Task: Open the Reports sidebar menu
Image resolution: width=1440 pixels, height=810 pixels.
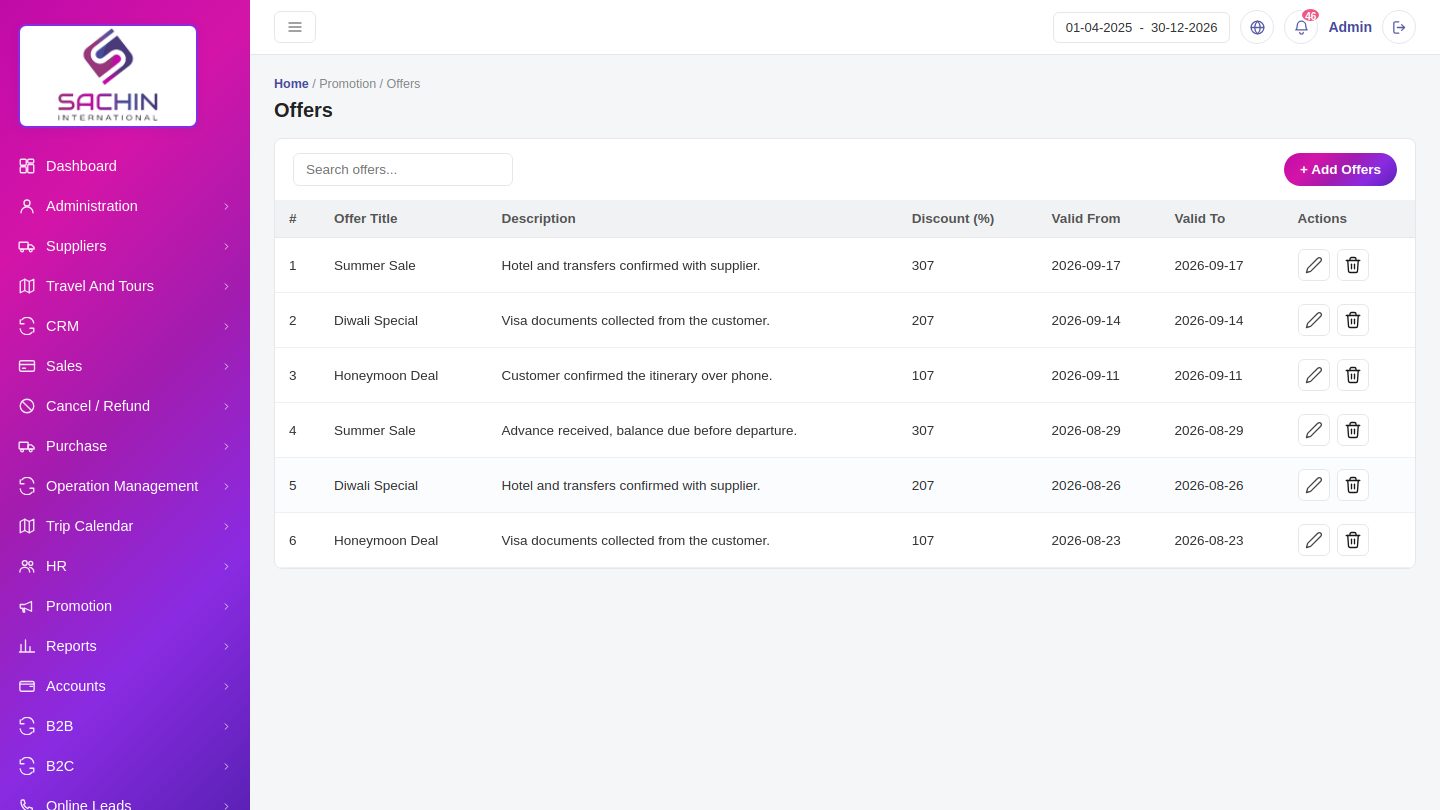Action: (x=125, y=646)
